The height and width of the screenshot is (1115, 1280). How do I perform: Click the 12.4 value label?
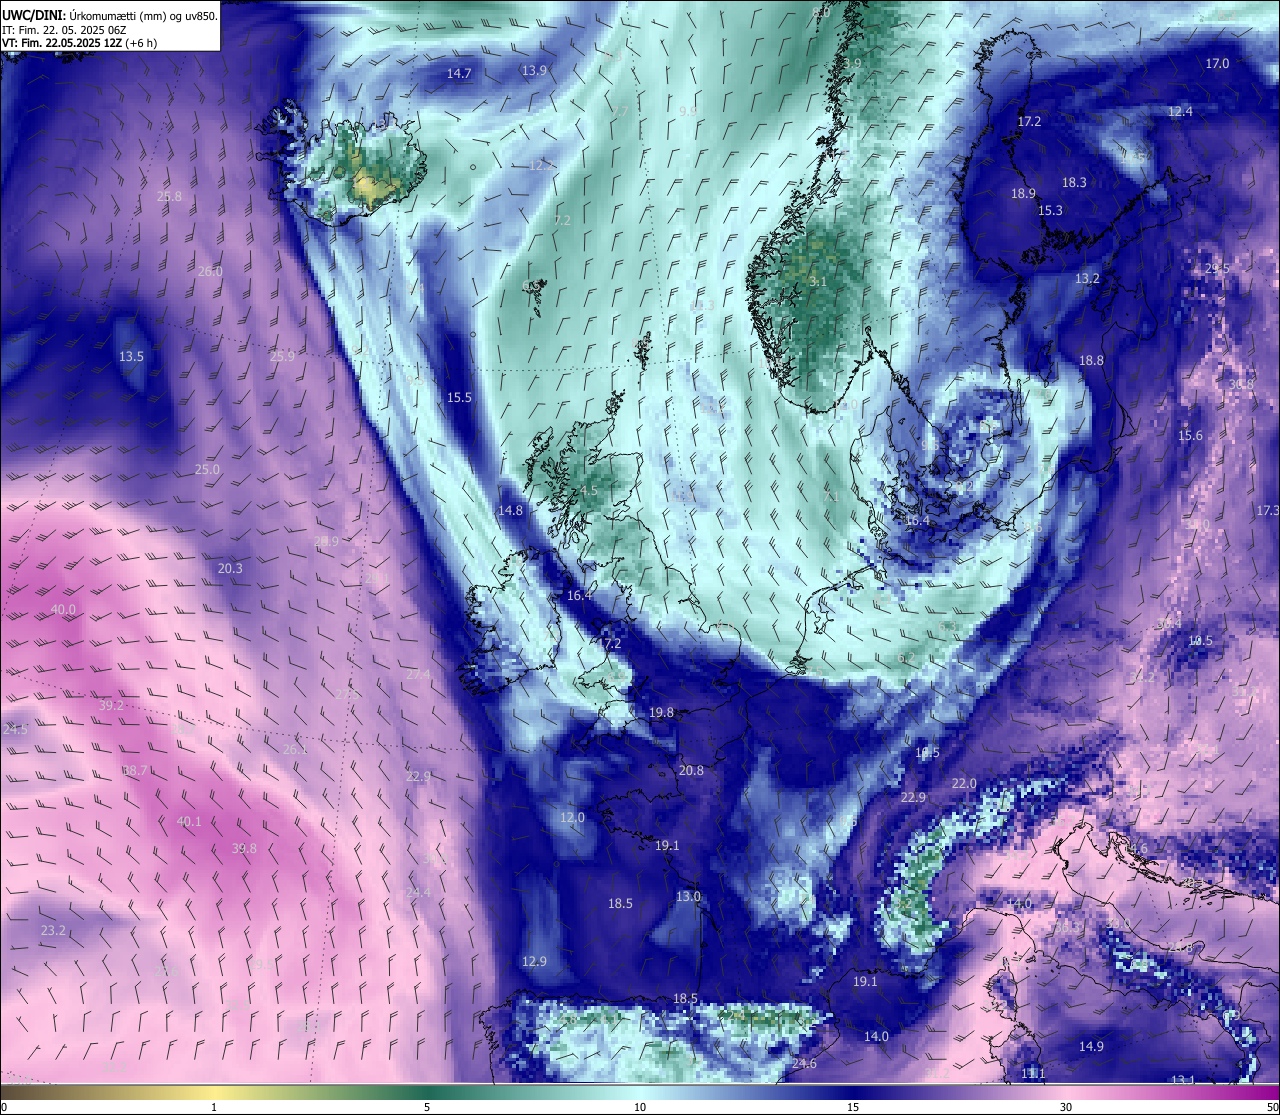[1181, 112]
